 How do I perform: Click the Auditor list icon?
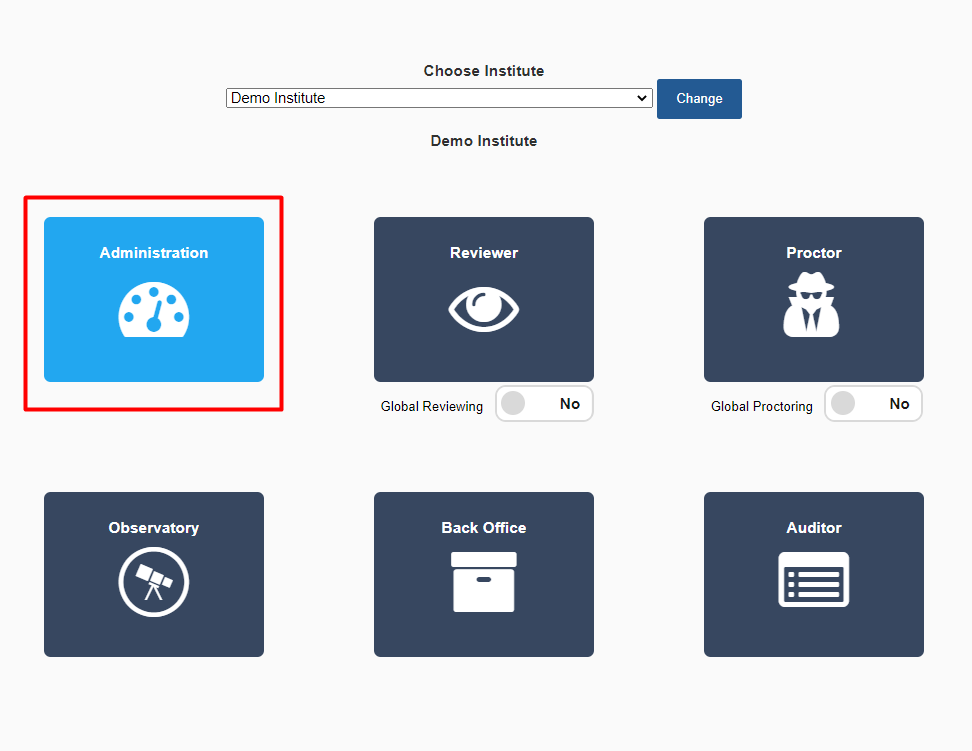pyautogui.click(x=813, y=579)
